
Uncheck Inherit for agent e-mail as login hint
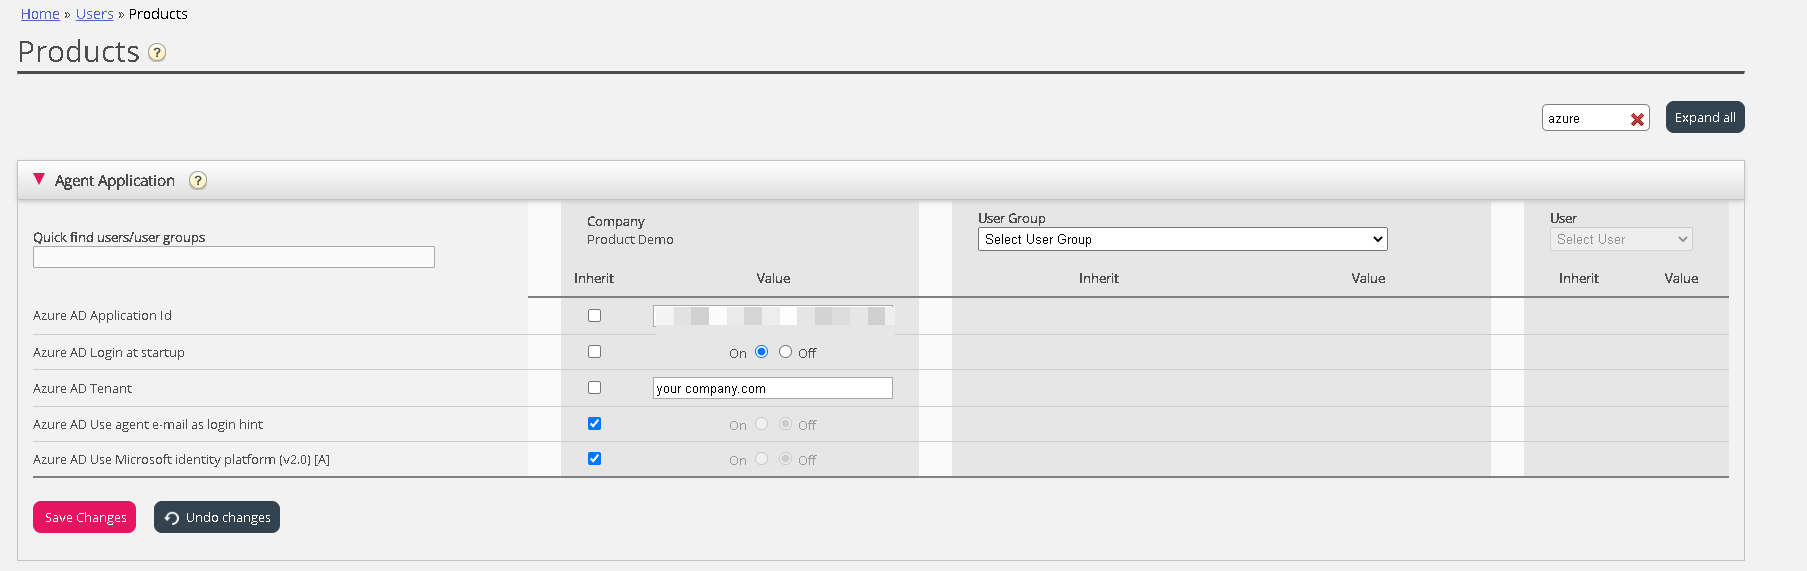coord(595,424)
